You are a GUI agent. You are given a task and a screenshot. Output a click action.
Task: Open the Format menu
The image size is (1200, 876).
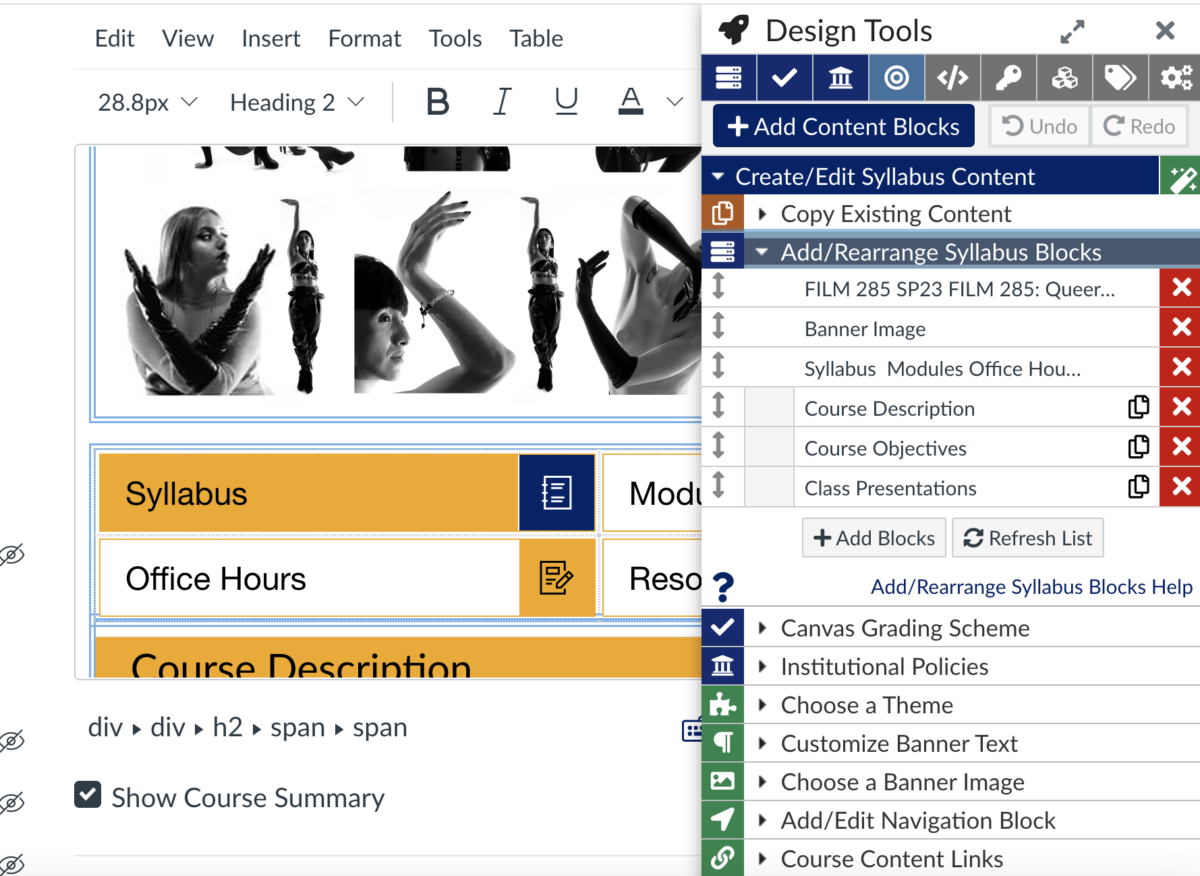(364, 38)
